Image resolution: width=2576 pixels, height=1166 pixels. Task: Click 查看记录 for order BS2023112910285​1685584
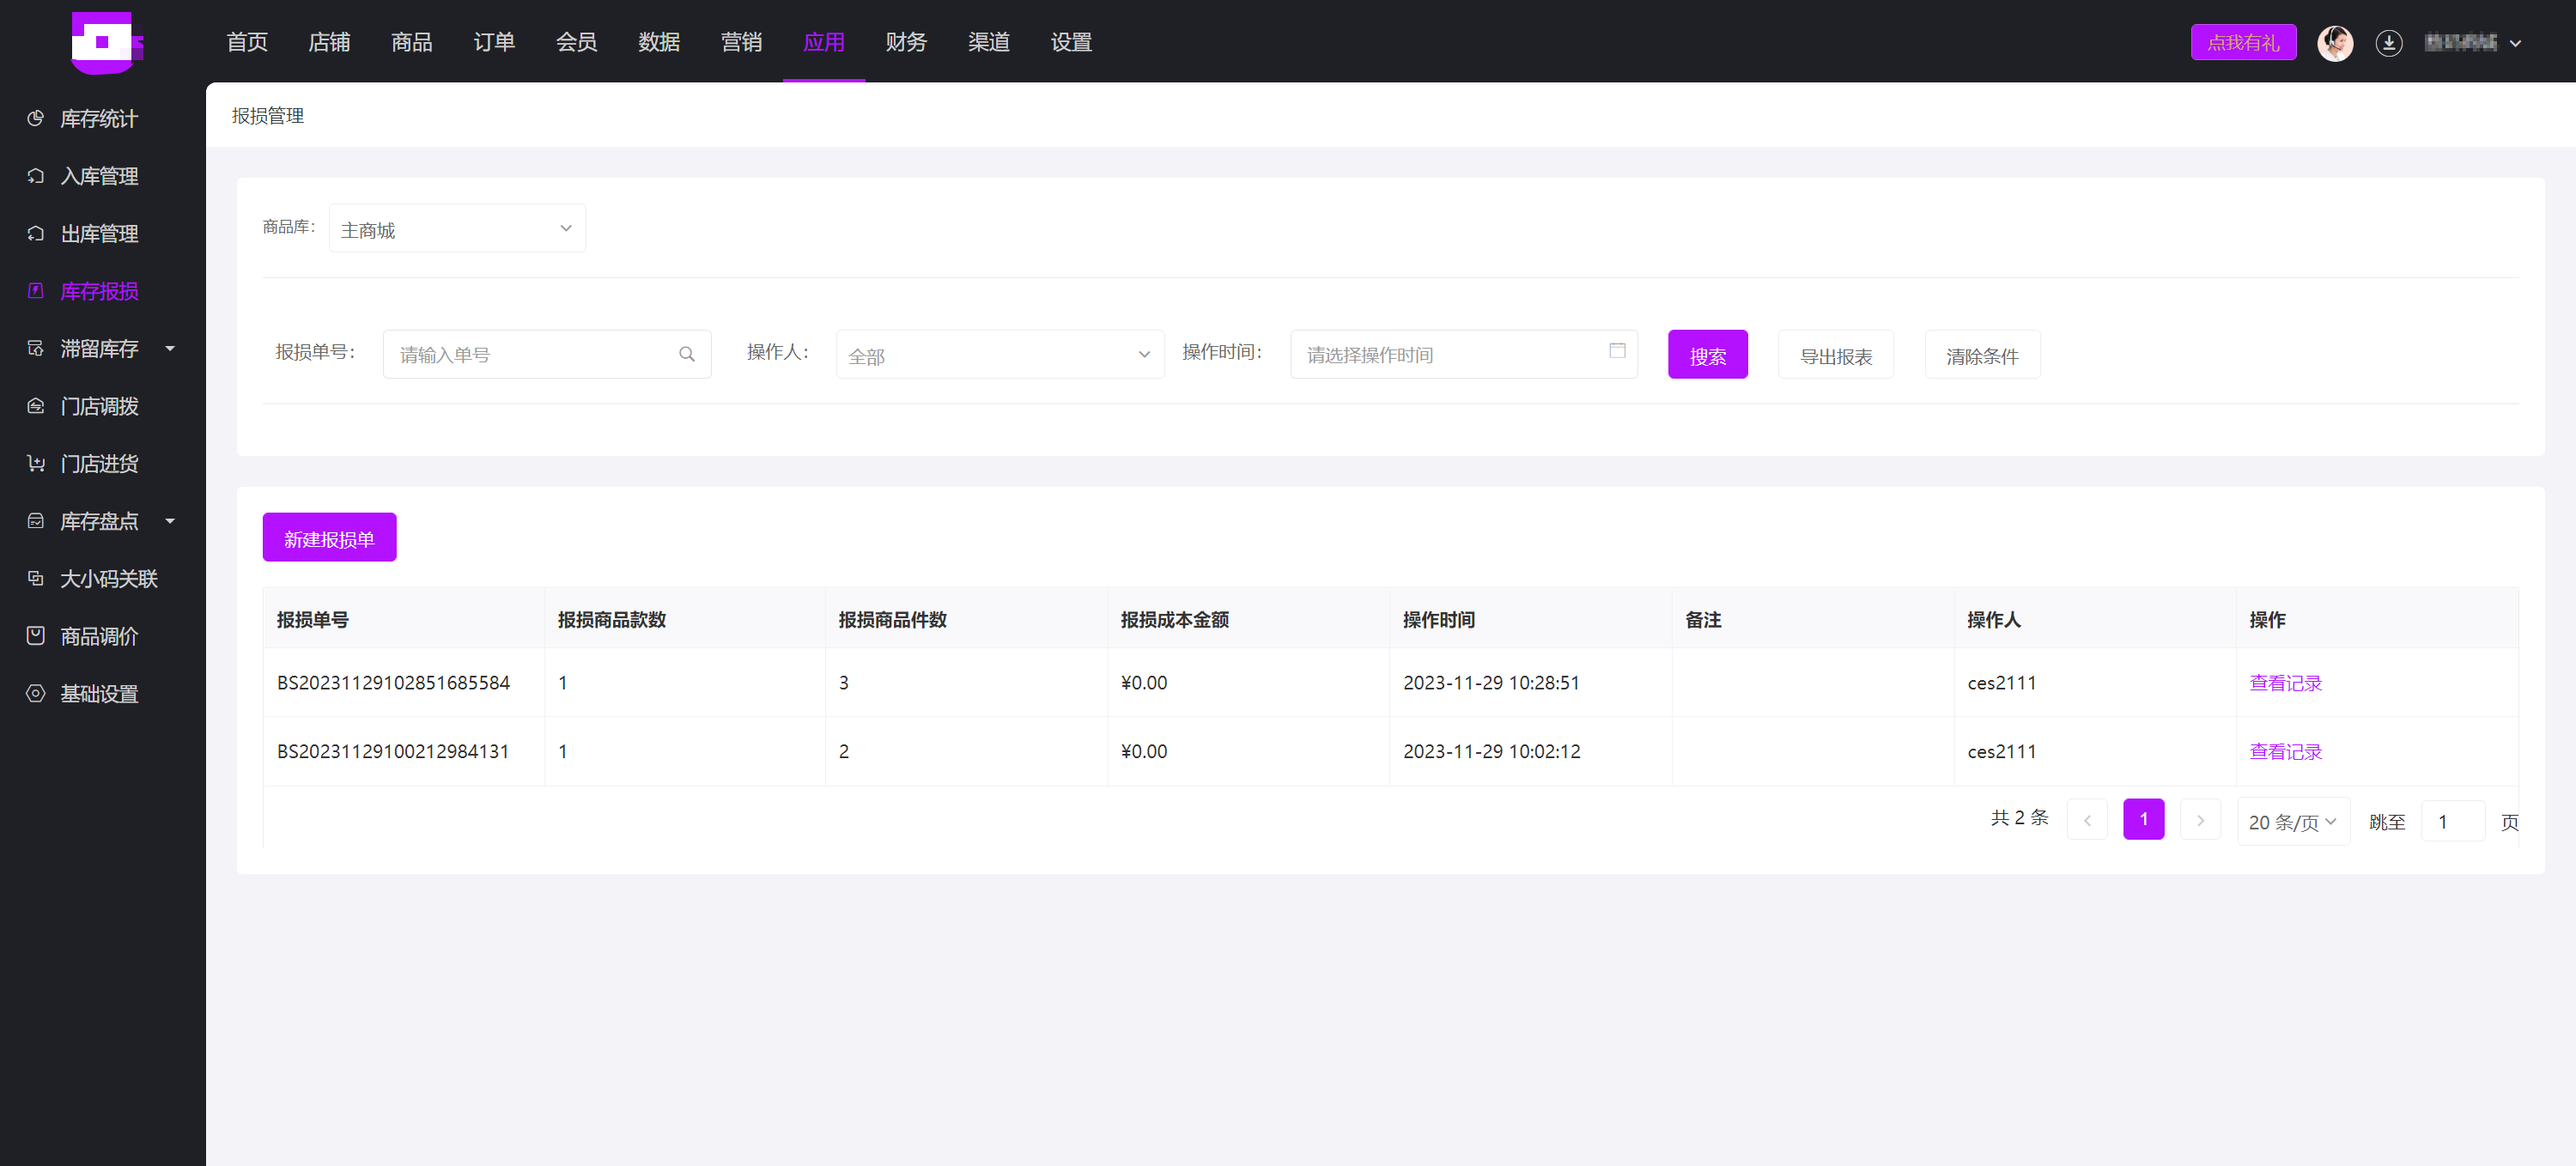(x=2284, y=683)
